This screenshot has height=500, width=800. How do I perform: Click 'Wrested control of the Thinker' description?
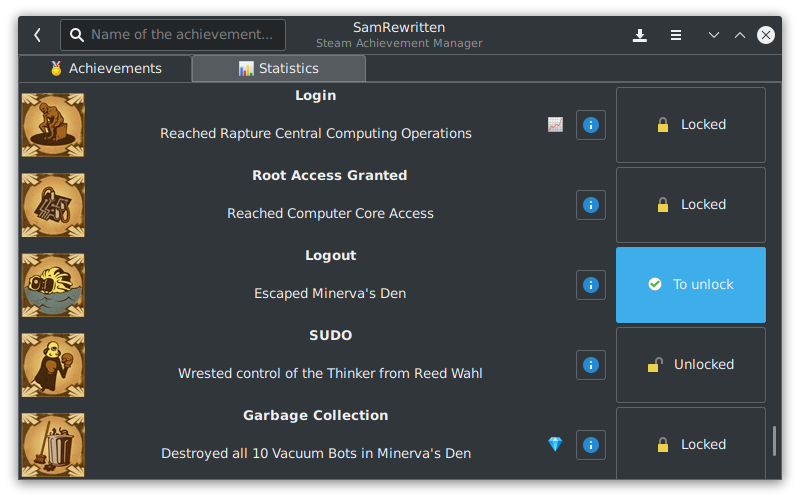tap(330, 374)
